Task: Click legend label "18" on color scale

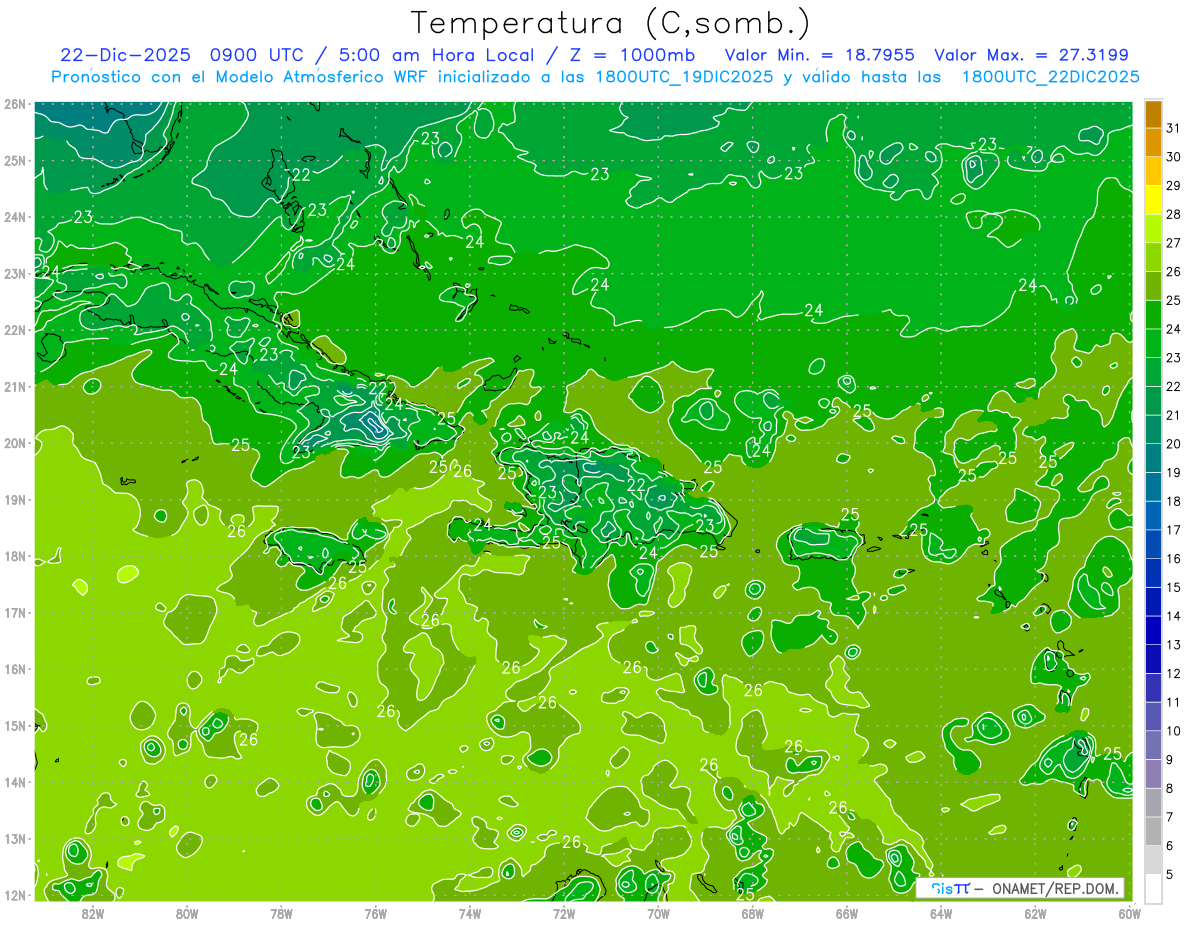Action: (x=1174, y=501)
